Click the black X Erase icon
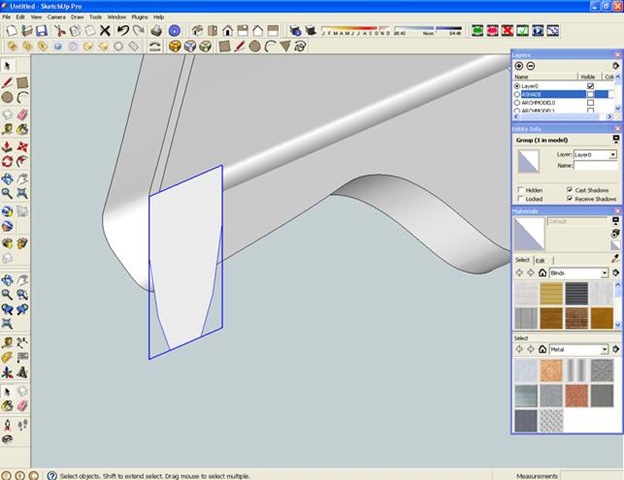Viewport: 624px width, 480px height. [x=105, y=31]
